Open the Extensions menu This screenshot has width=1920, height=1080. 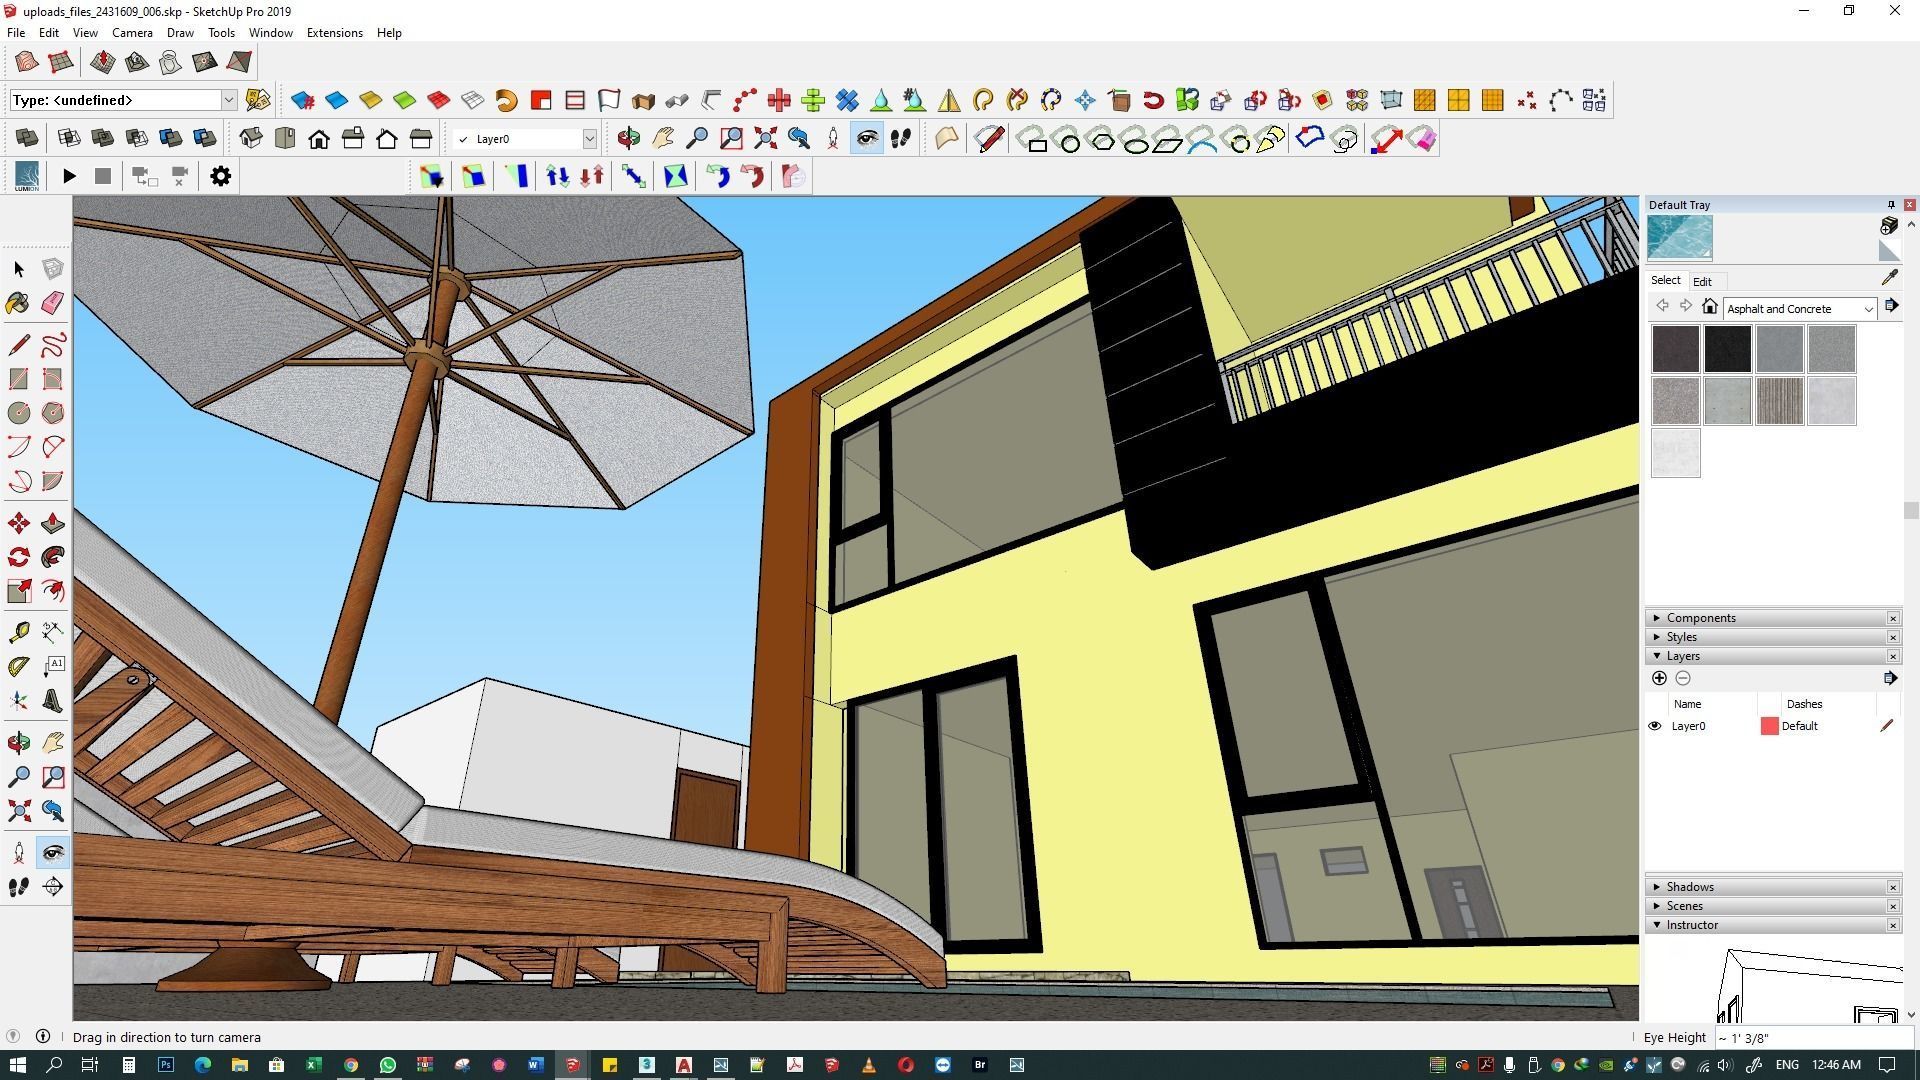point(334,33)
